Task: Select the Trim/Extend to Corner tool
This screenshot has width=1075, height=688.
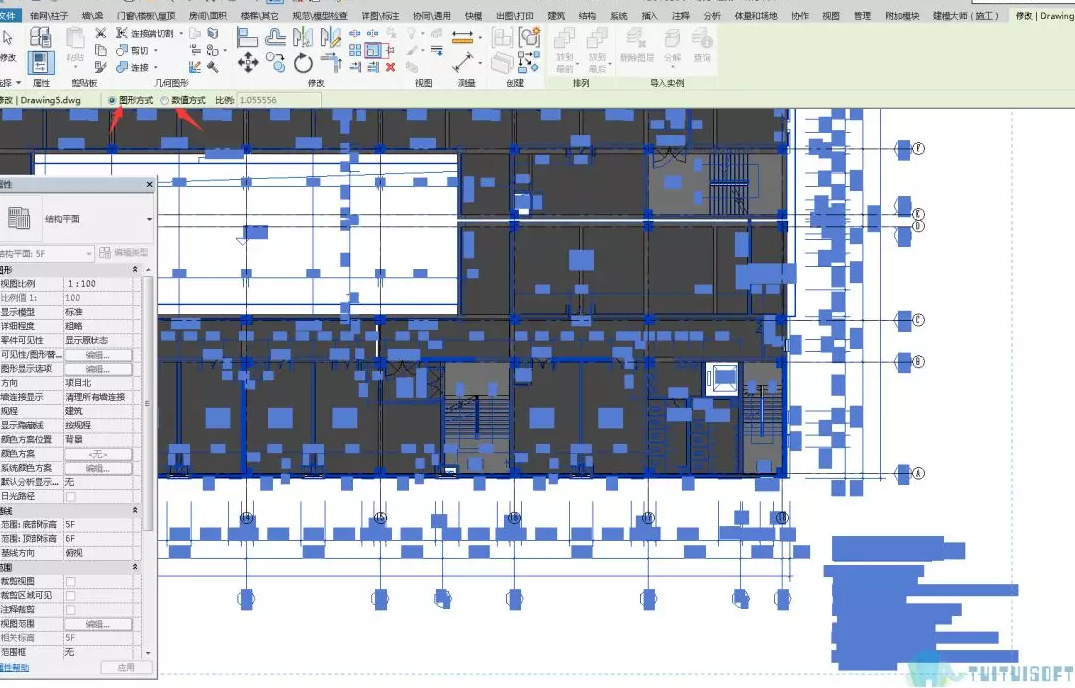Action: [330, 63]
